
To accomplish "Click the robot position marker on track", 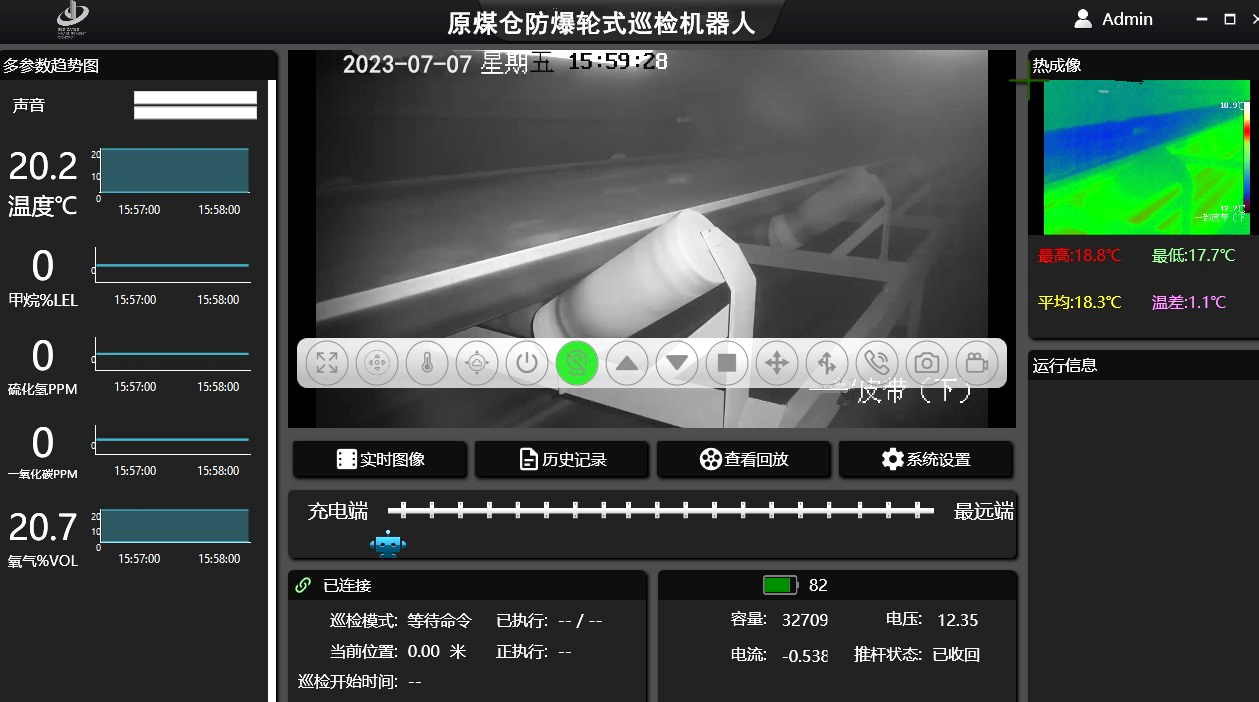I will pos(387,545).
